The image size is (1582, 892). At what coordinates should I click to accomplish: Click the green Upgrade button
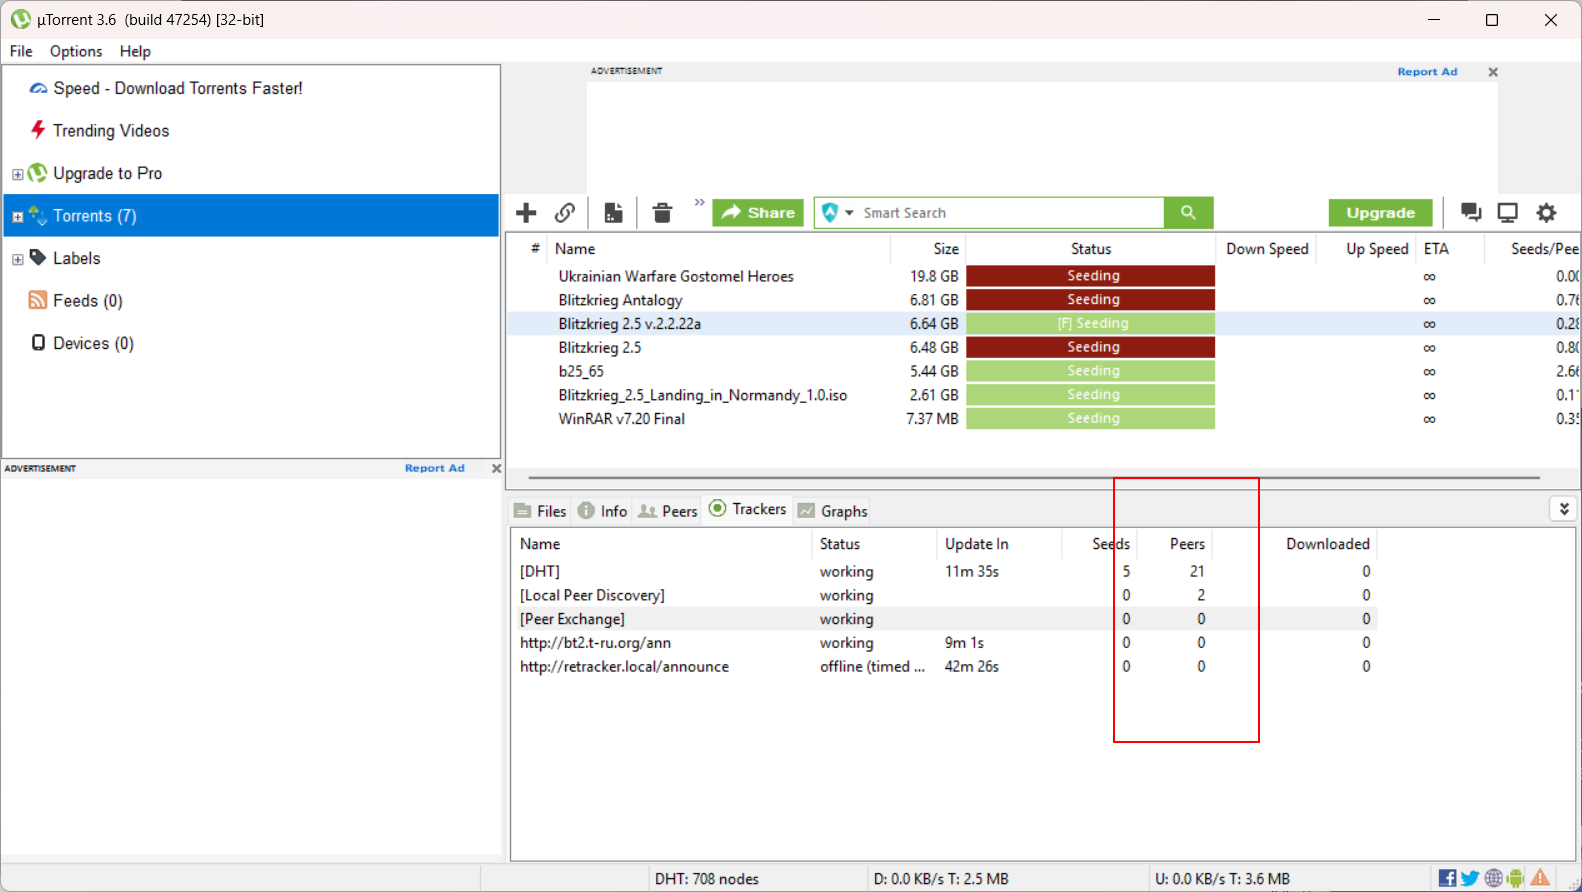pyautogui.click(x=1380, y=213)
